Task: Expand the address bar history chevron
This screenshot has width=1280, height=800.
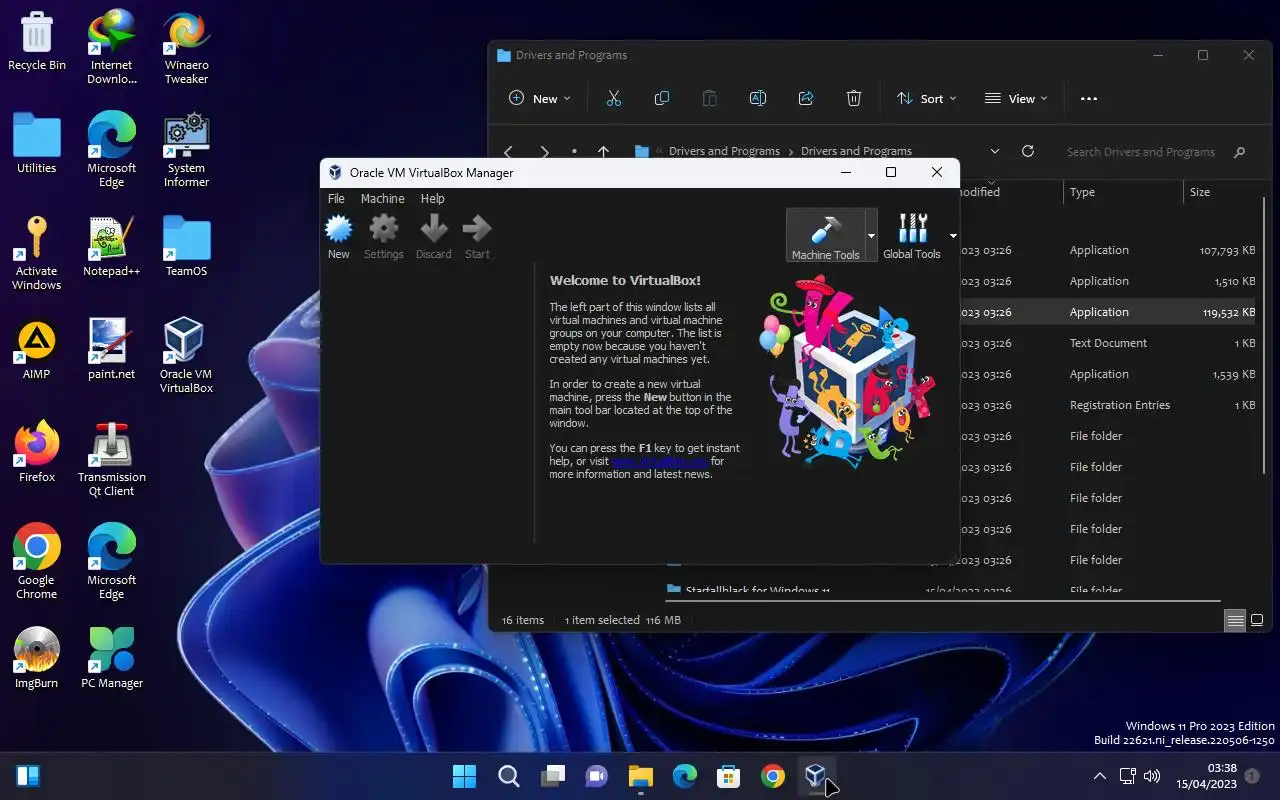Action: pyautogui.click(x=995, y=151)
